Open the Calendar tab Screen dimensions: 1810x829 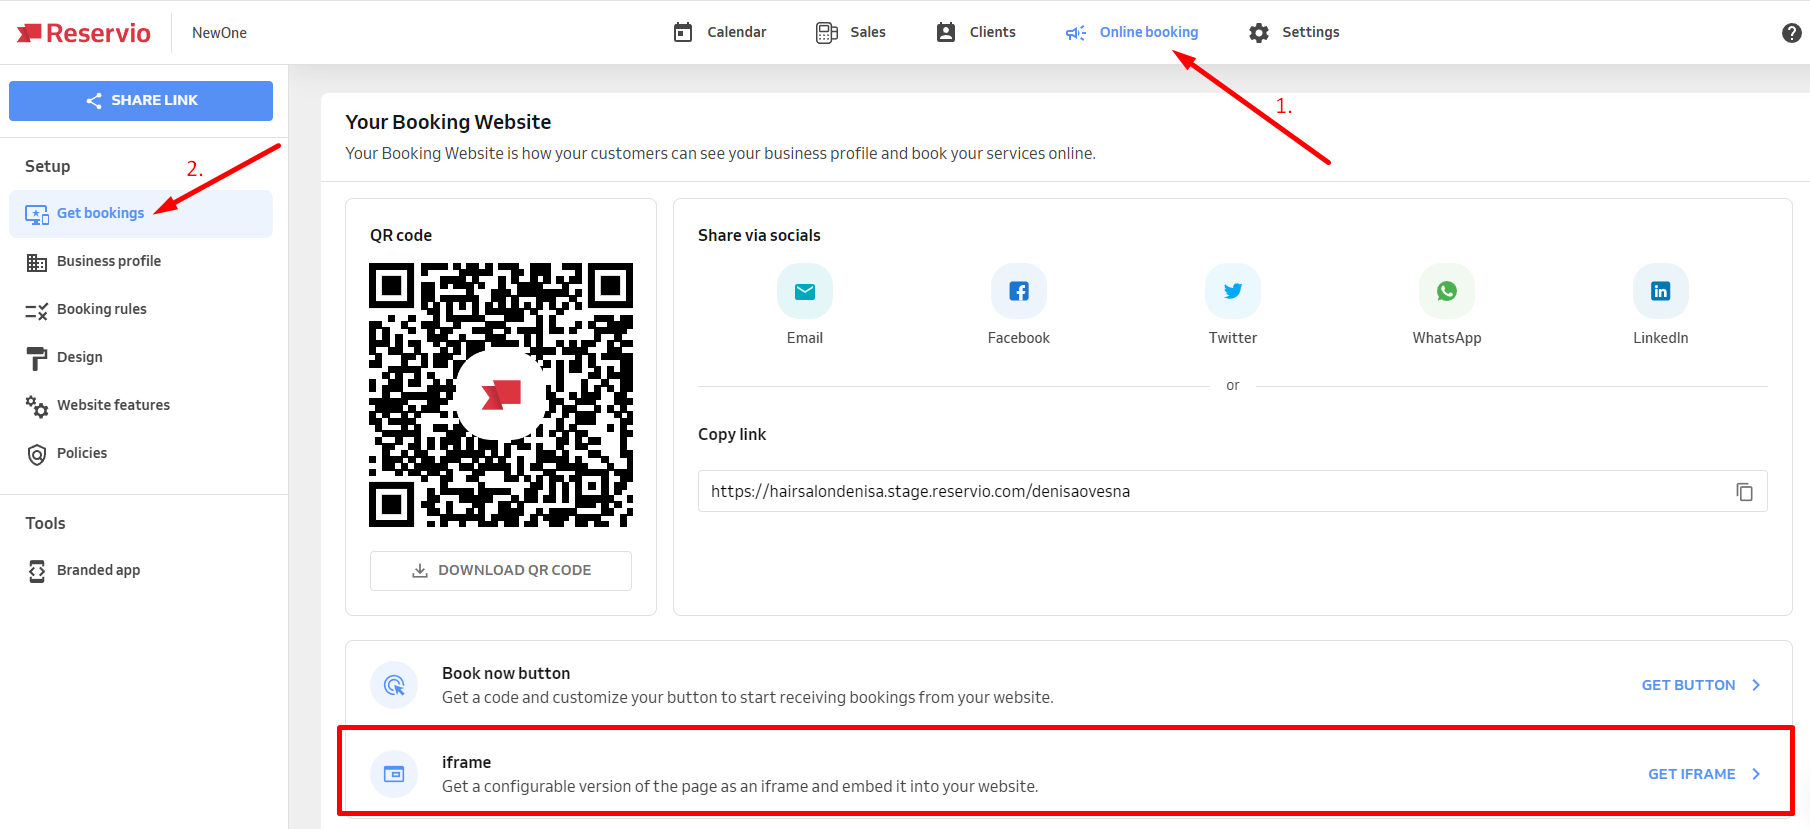(x=720, y=32)
